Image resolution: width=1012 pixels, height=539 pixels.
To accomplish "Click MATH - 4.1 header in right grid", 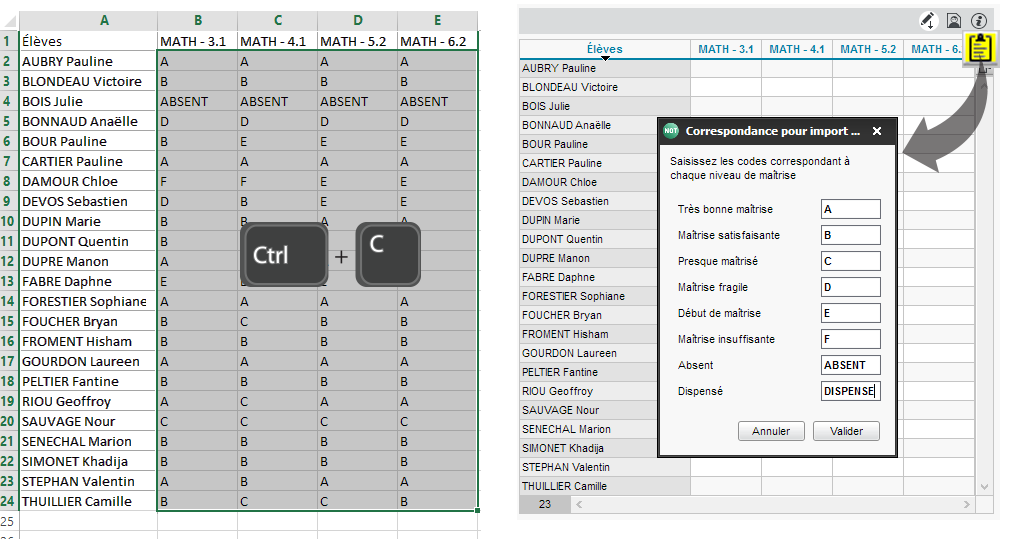I will [x=797, y=49].
